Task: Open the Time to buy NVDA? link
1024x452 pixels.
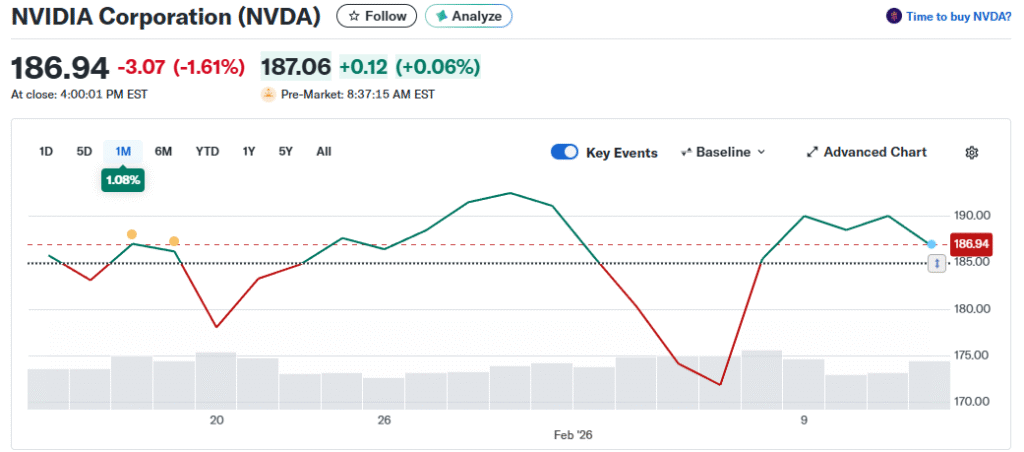Action: click(x=958, y=16)
